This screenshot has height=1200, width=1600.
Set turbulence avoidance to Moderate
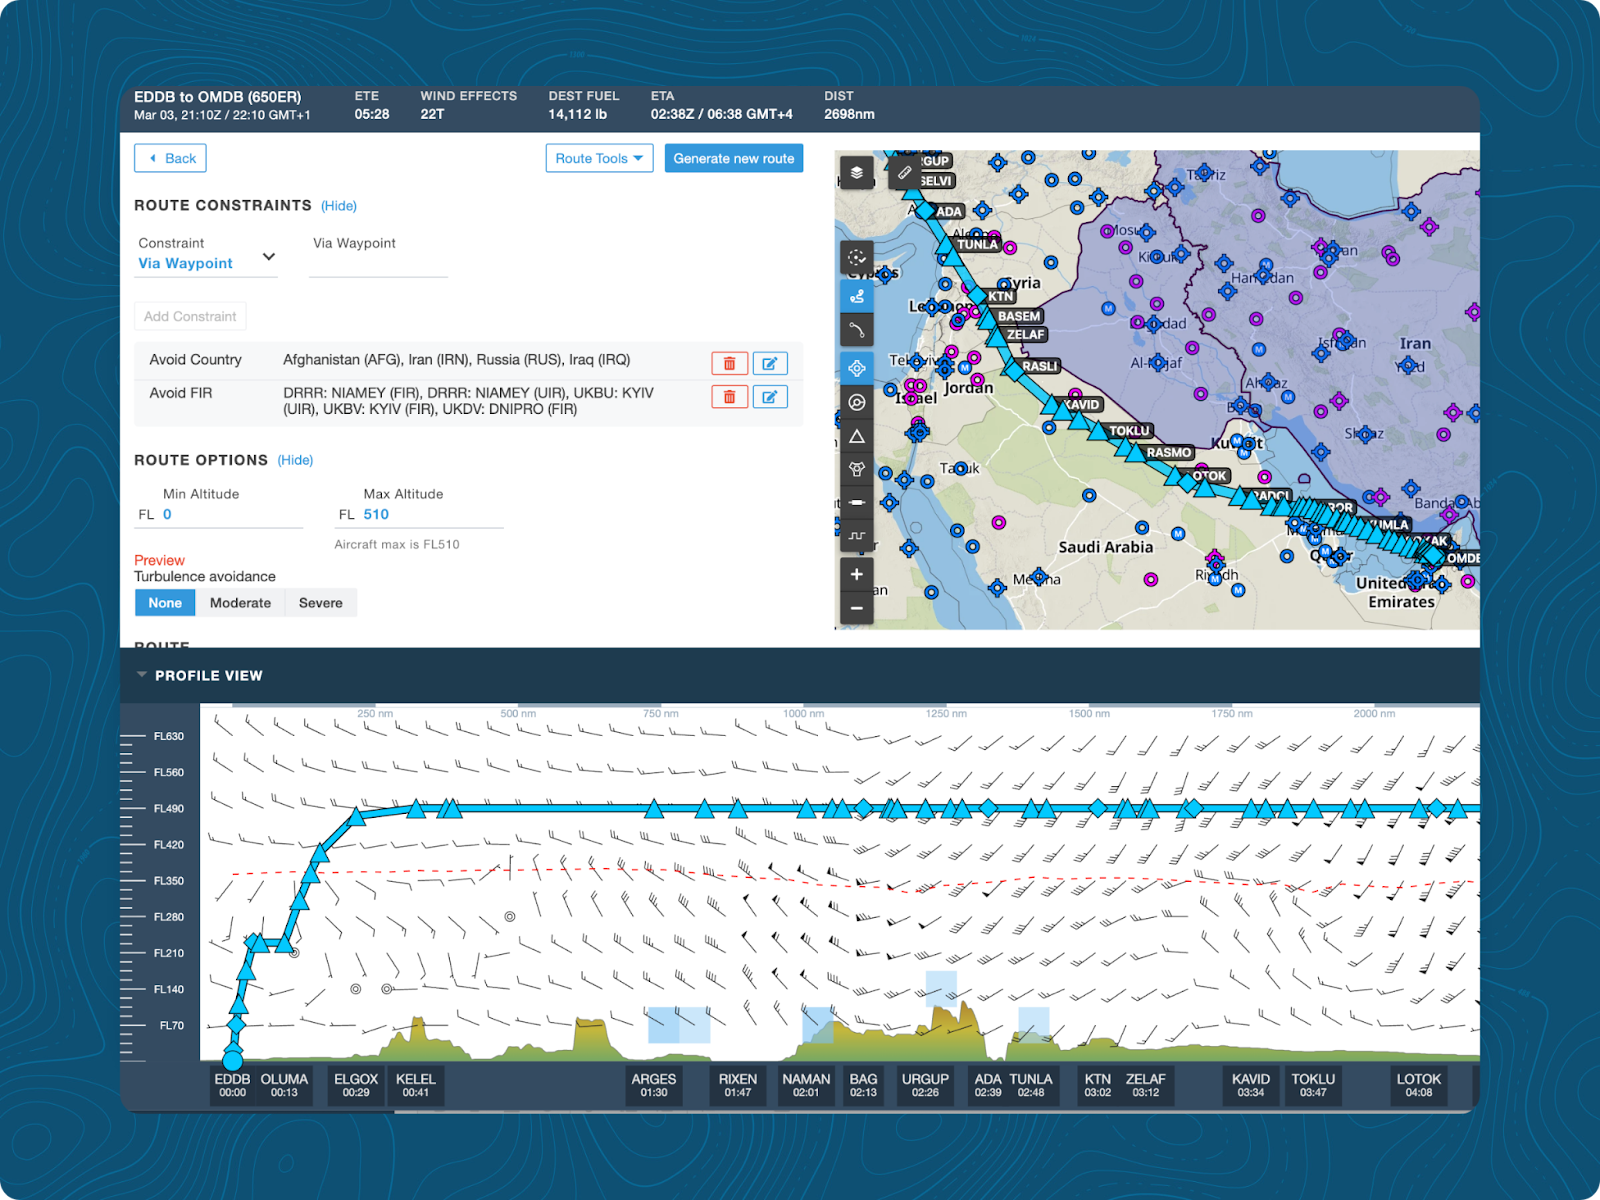[240, 603]
